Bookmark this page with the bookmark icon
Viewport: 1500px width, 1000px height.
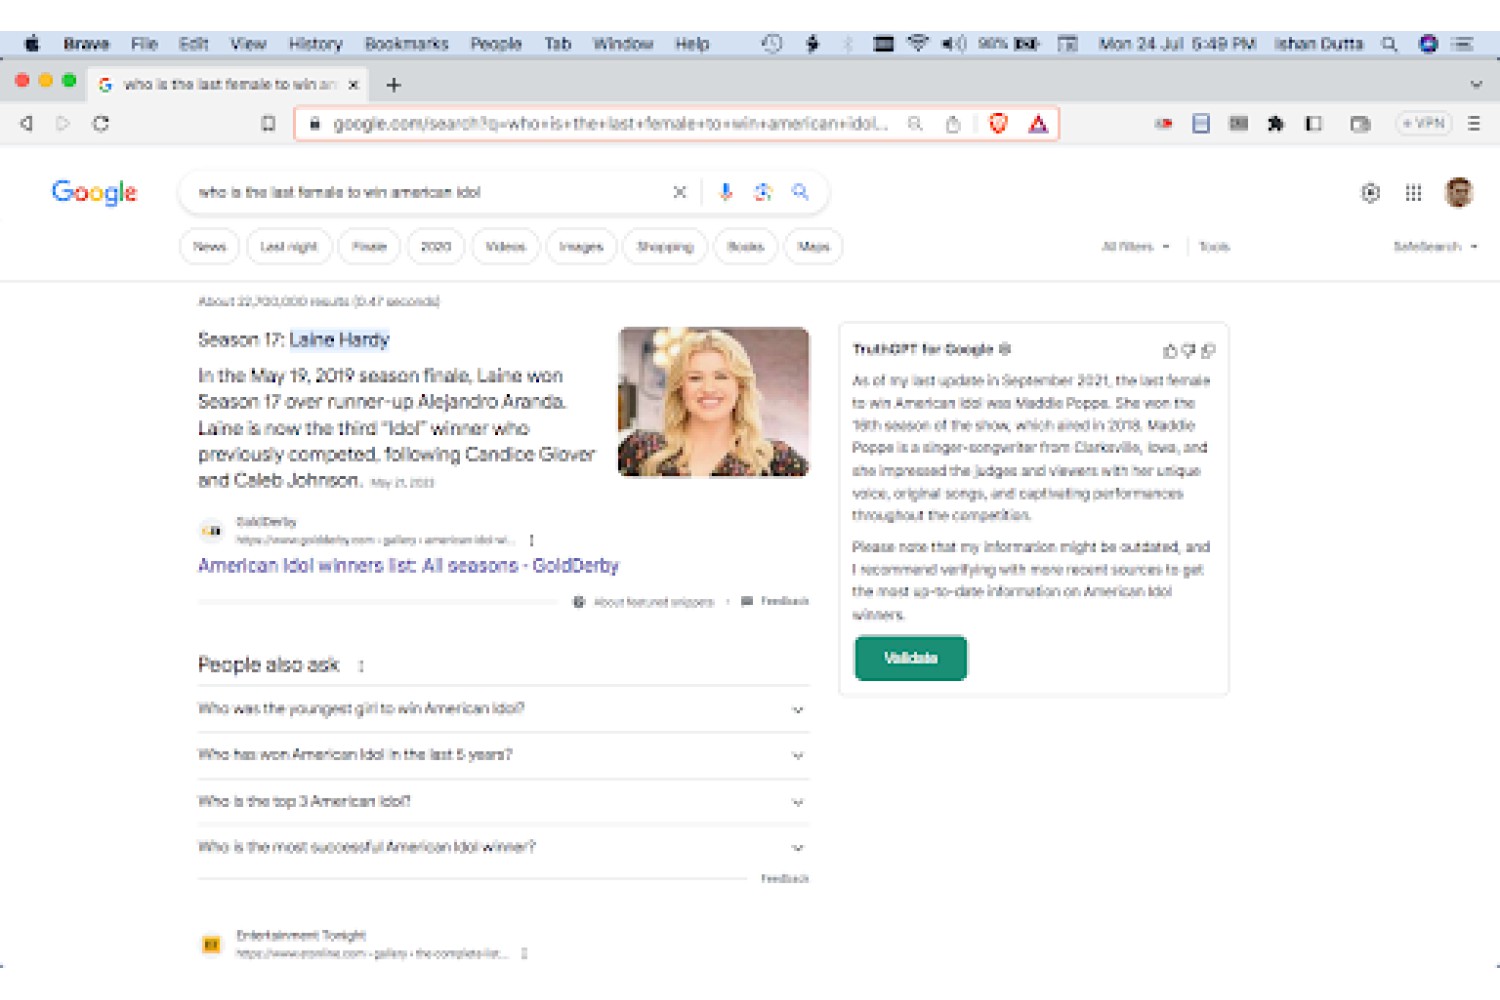click(268, 124)
